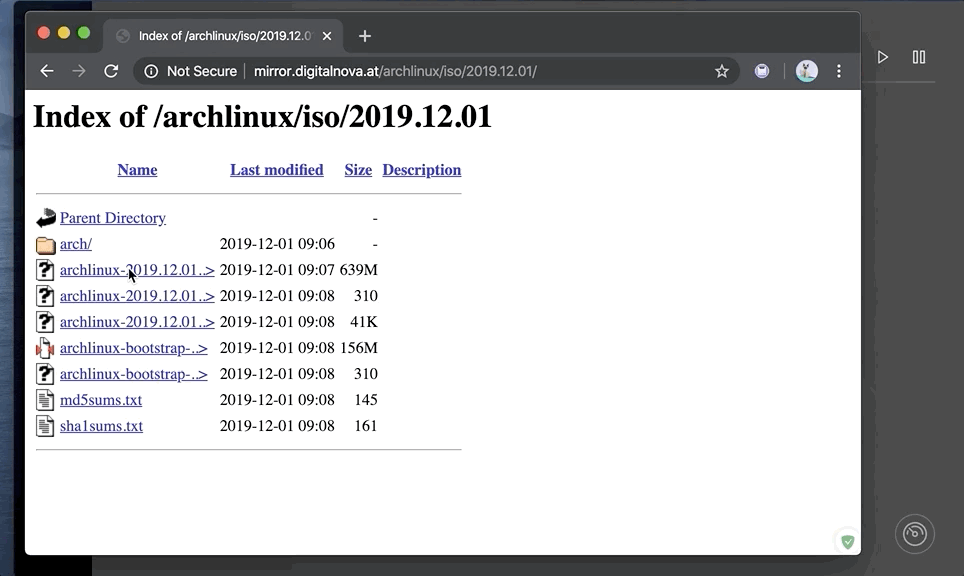Sort listing by Name
Image resolution: width=964 pixels, height=576 pixels.
point(137,170)
